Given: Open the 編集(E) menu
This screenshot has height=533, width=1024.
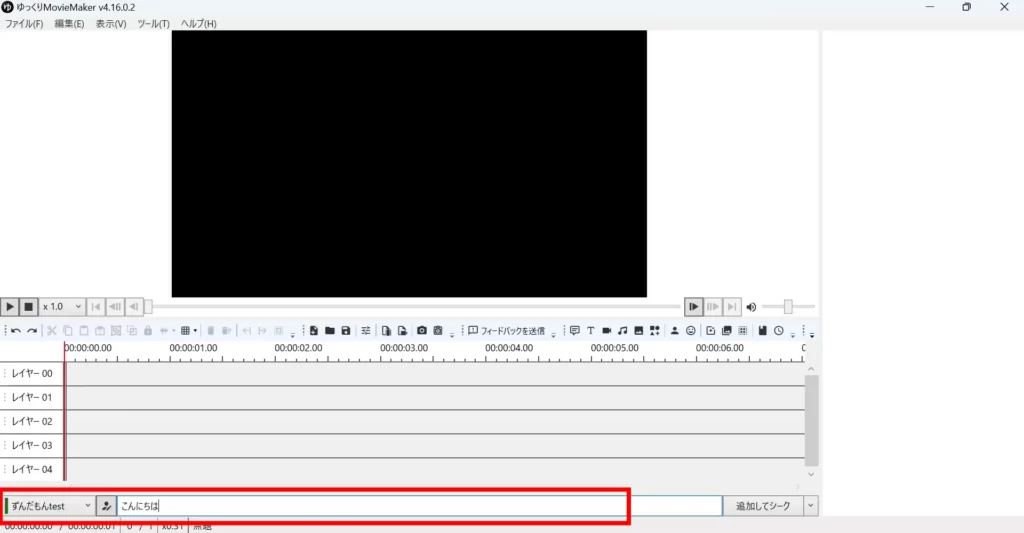Looking at the screenshot, I should pos(69,24).
